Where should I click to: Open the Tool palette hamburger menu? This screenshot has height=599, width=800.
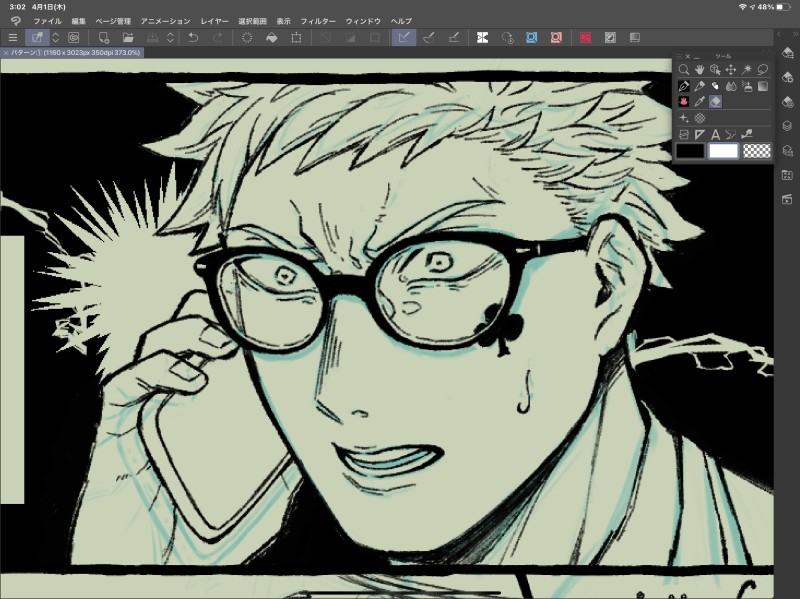tap(679, 56)
